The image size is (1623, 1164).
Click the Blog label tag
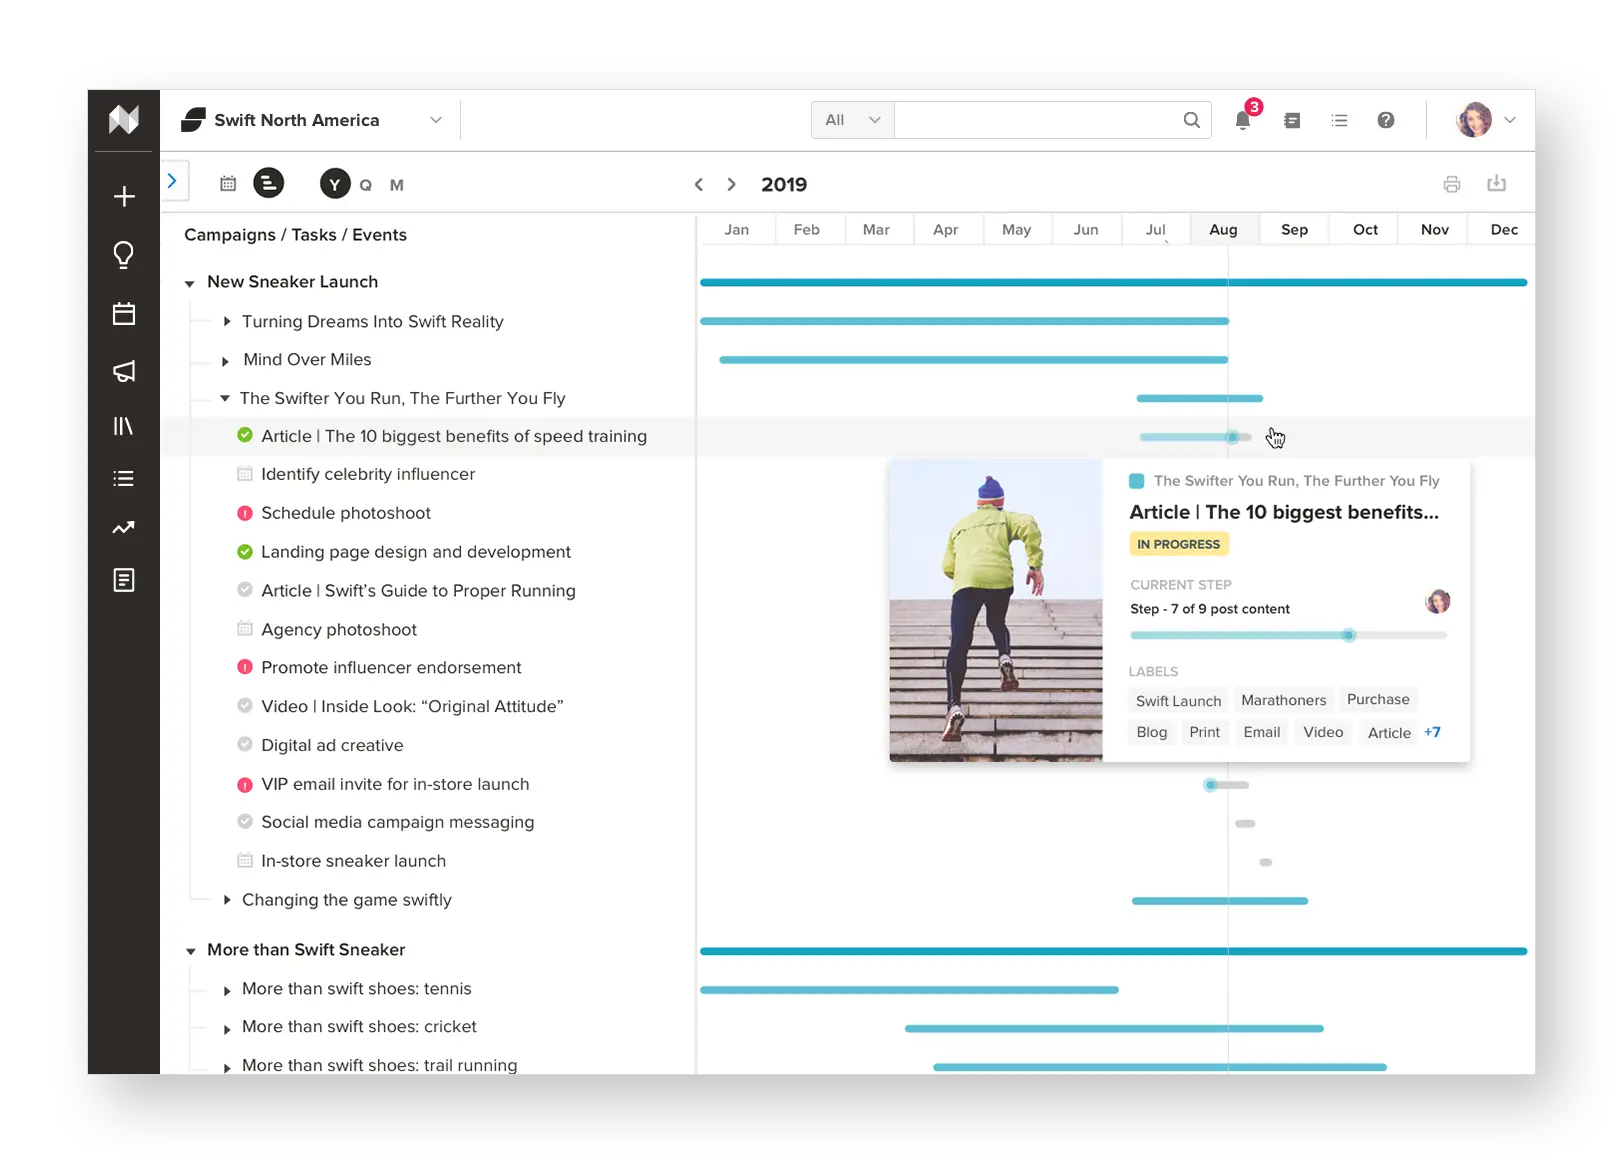tap(1152, 732)
